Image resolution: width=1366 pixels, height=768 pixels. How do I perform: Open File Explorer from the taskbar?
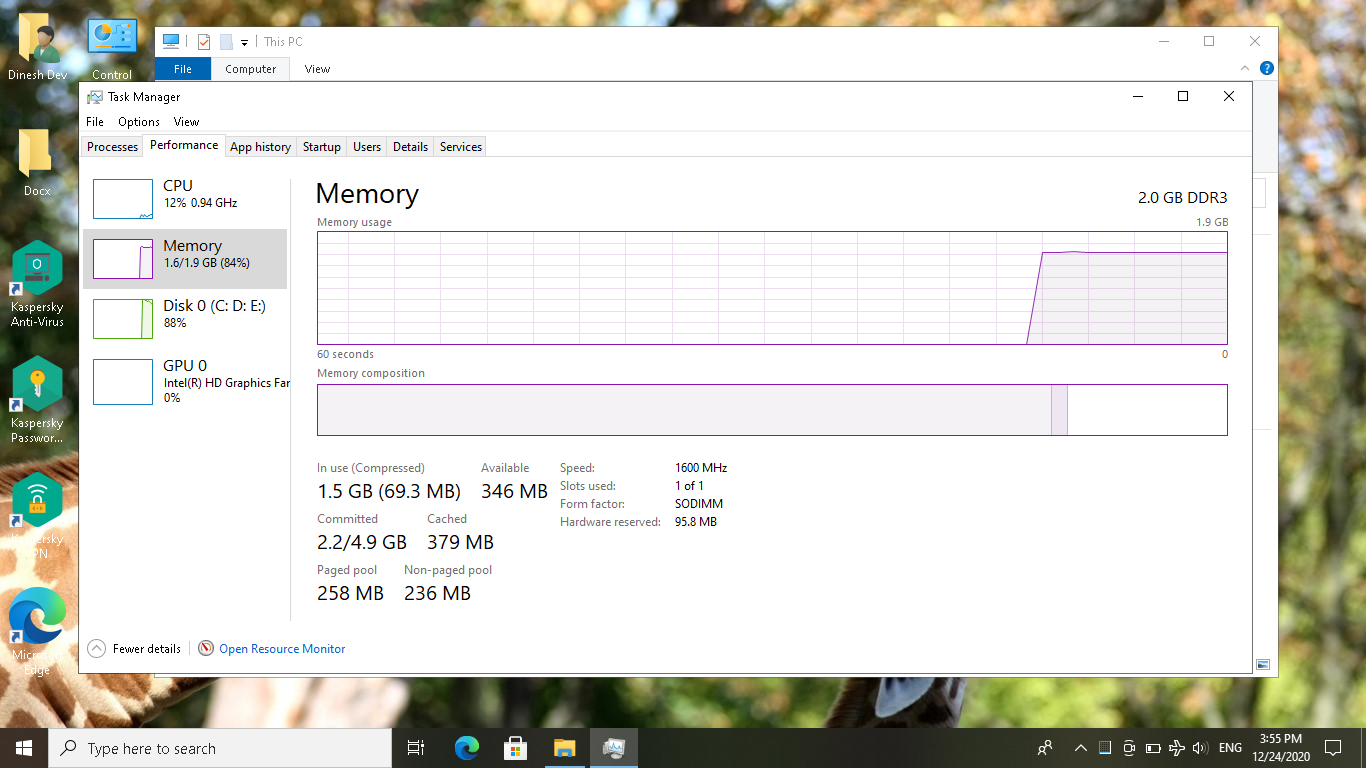pyautogui.click(x=564, y=748)
